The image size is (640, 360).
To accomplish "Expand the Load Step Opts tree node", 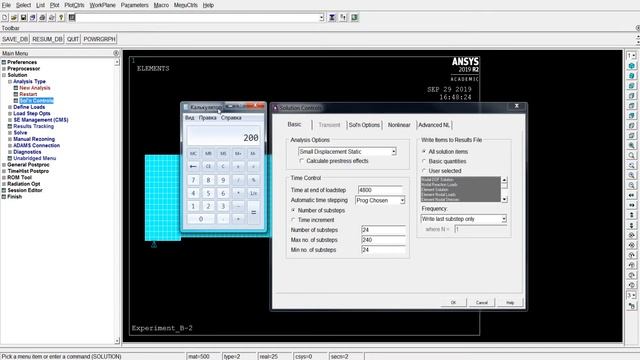I will click(x=10, y=113).
